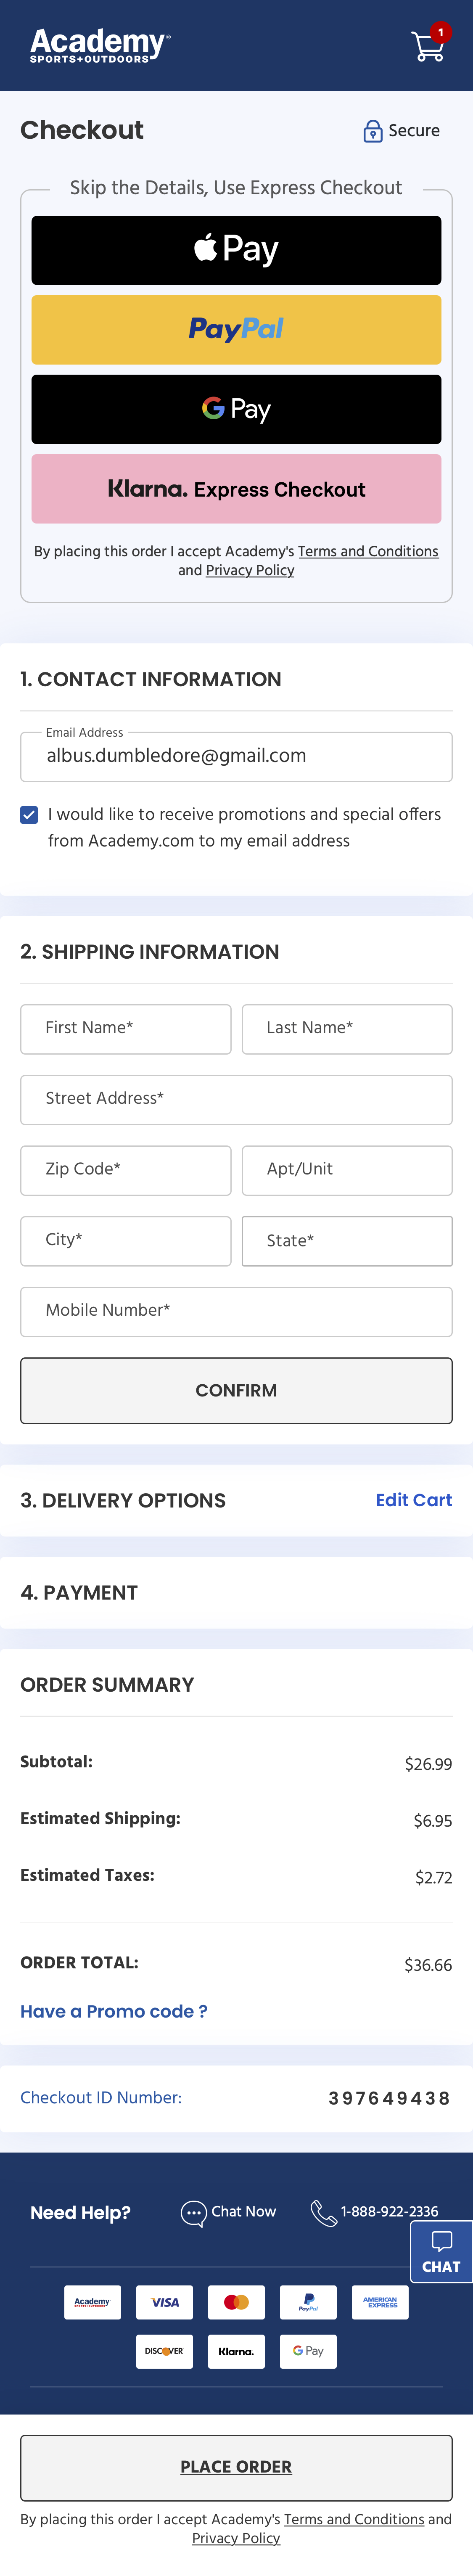Select the Klarna payment icon in the footer
The height and width of the screenshot is (2576, 473).
236,2351
